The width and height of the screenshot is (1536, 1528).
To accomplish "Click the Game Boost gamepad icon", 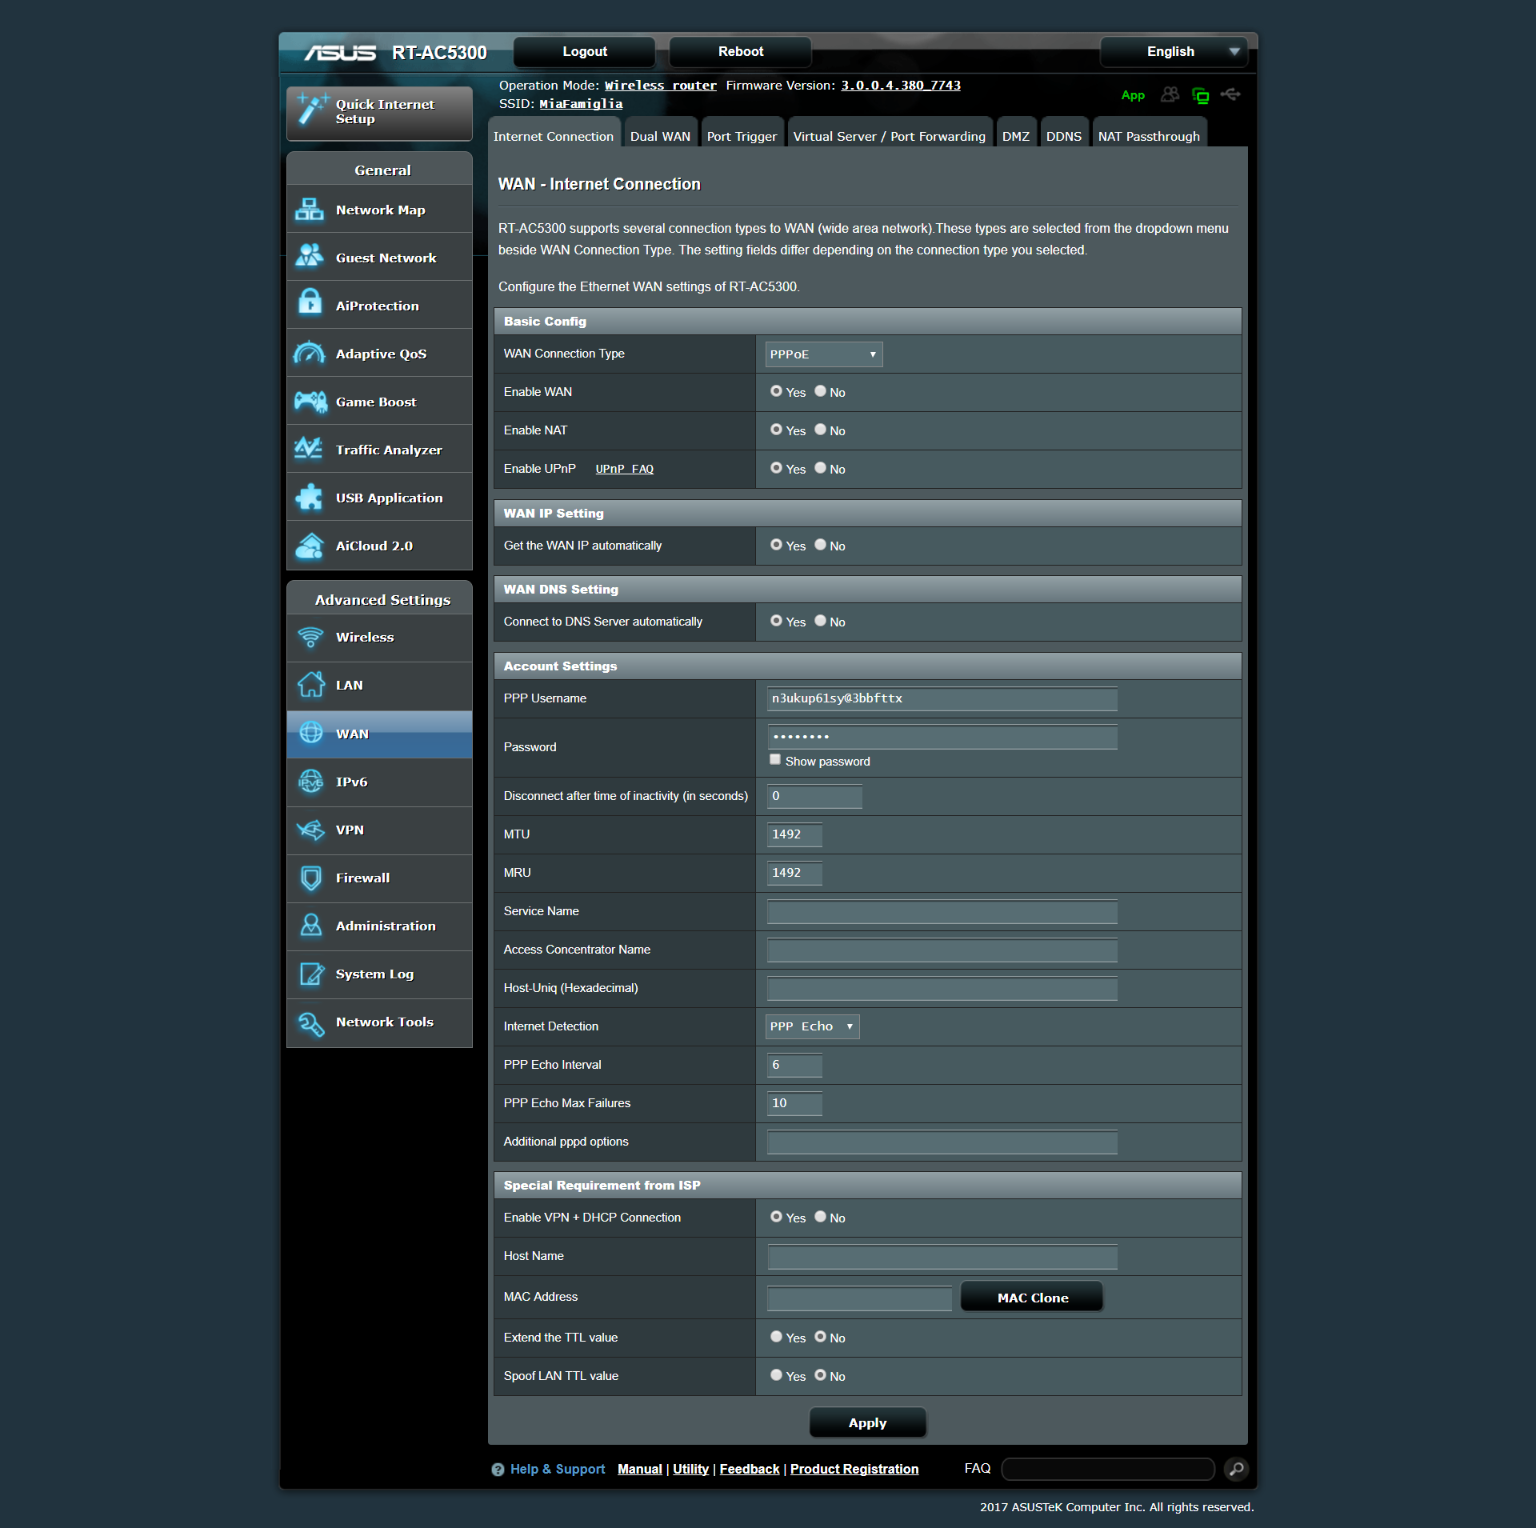I will (311, 401).
